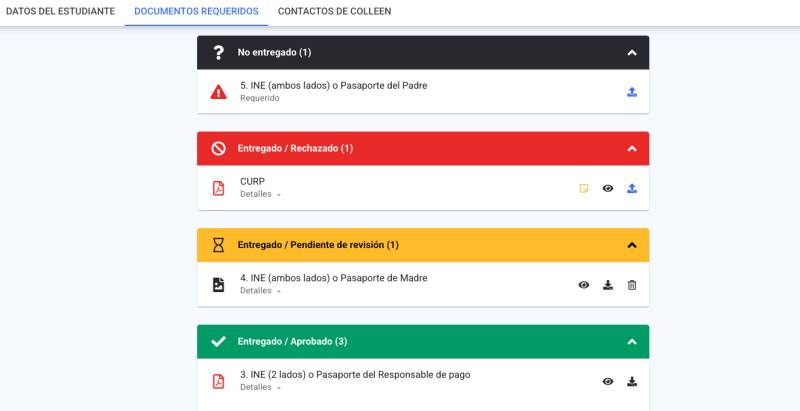This screenshot has width=800, height=411.
Task: Download the Responsable de pago document
Action: point(632,381)
